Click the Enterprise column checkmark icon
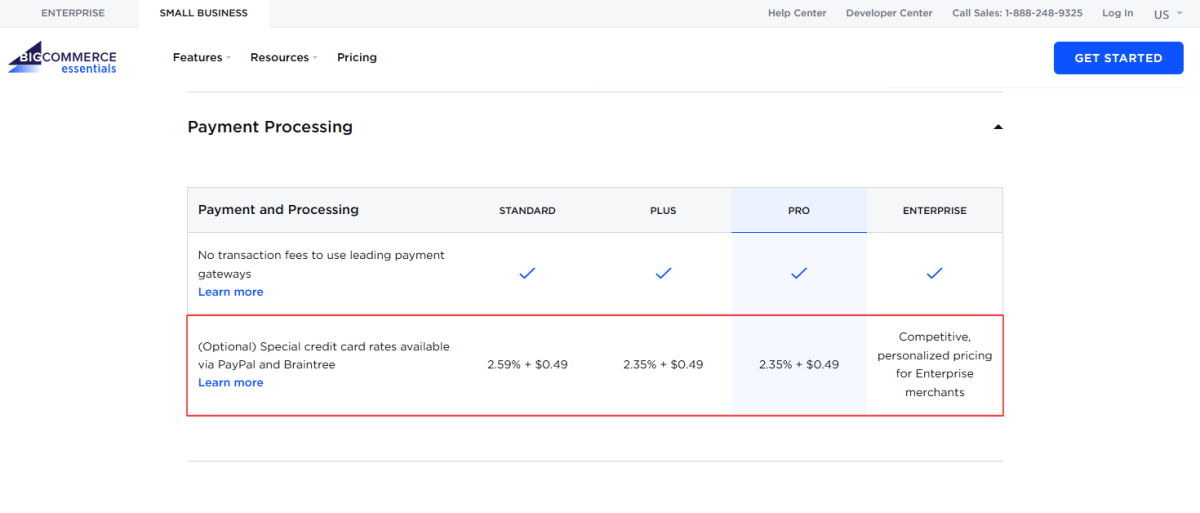Viewport: 1200px width, 513px height. (935, 273)
